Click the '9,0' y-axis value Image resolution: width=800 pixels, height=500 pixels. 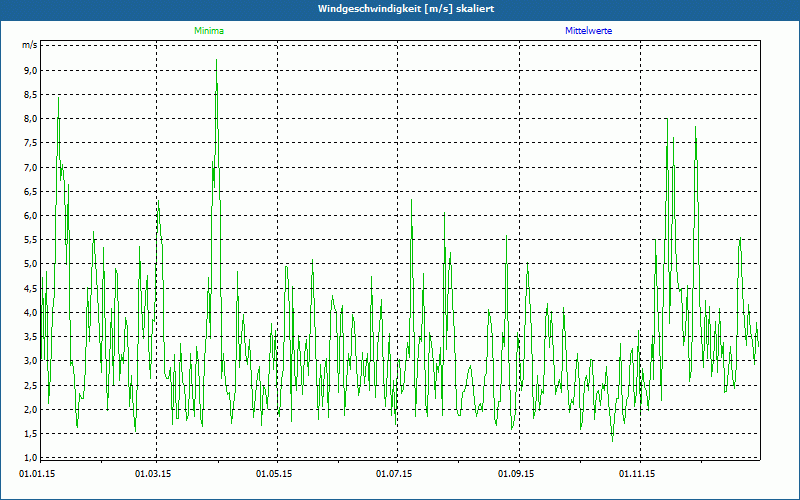(x=31, y=70)
